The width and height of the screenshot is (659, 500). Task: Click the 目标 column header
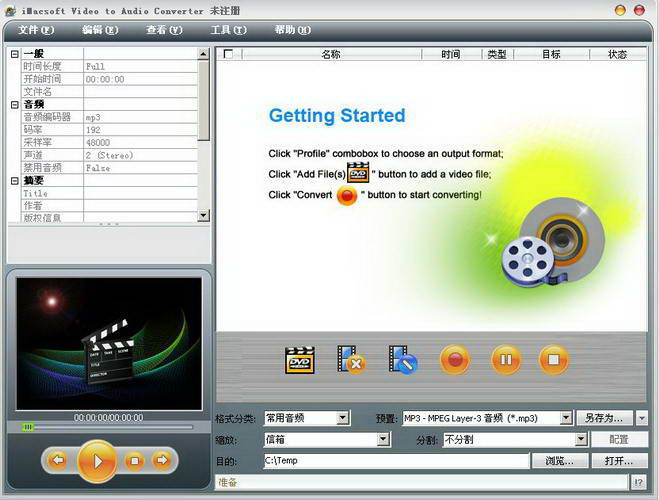pyautogui.click(x=551, y=54)
